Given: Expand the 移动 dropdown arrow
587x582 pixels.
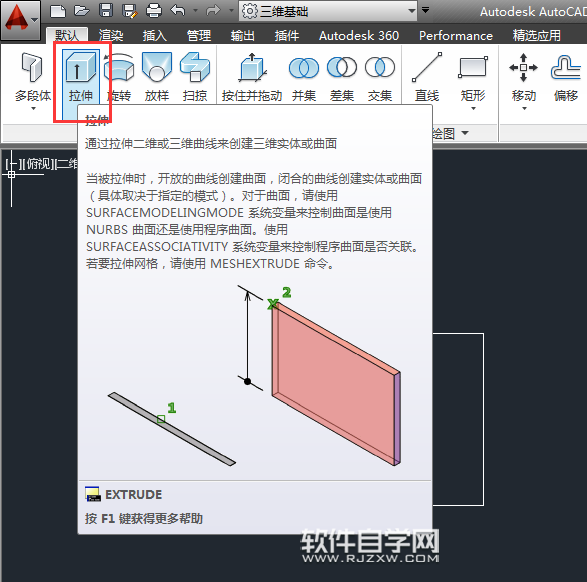Looking at the screenshot, I should point(524,109).
